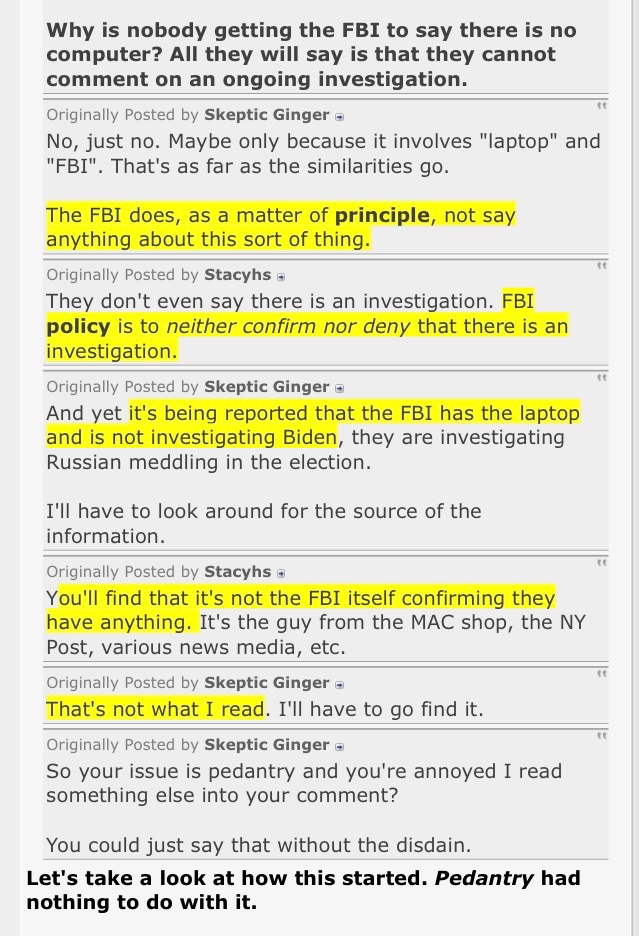The image size is (639, 936).
Task: Click Stacyhs name above 'You'll find' quote
Action: click(x=237, y=572)
